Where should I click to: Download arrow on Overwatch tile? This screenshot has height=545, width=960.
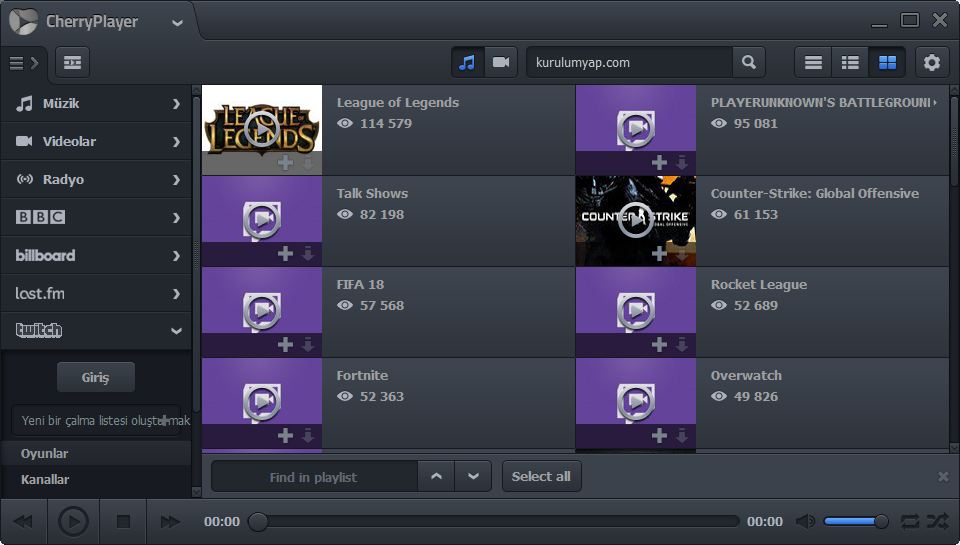pyautogui.click(x=681, y=435)
